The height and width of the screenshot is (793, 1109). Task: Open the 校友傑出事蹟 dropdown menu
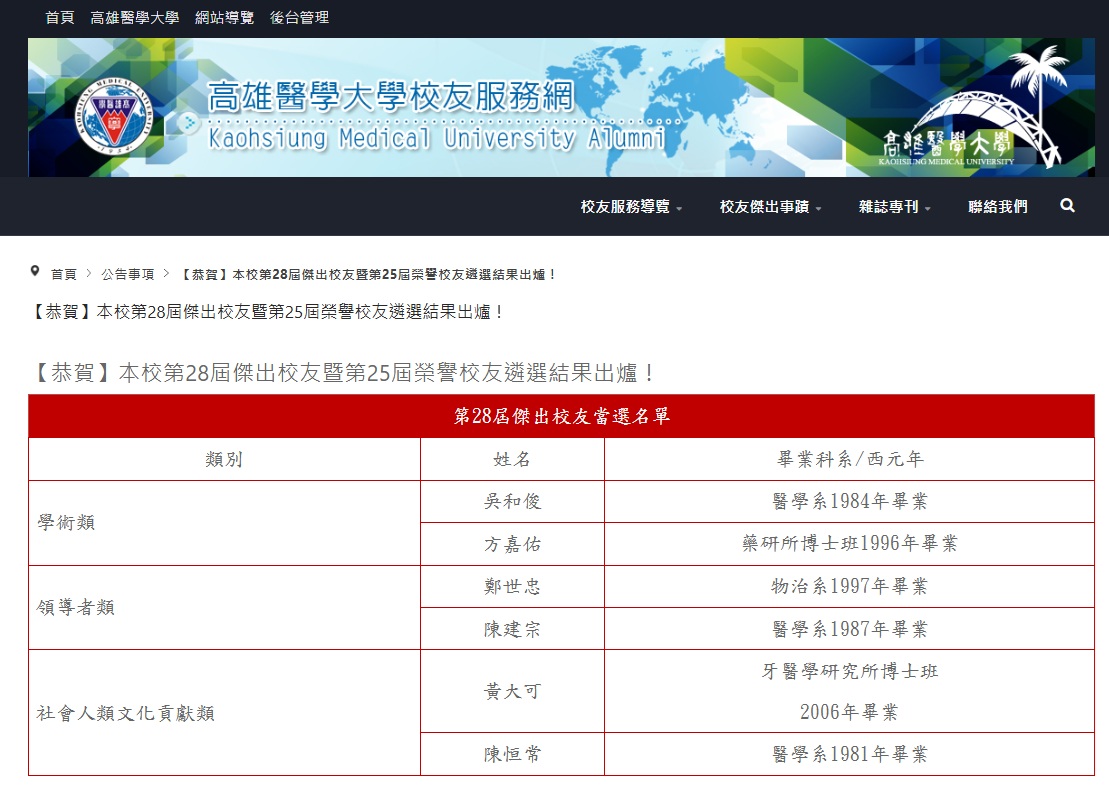click(770, 207)
